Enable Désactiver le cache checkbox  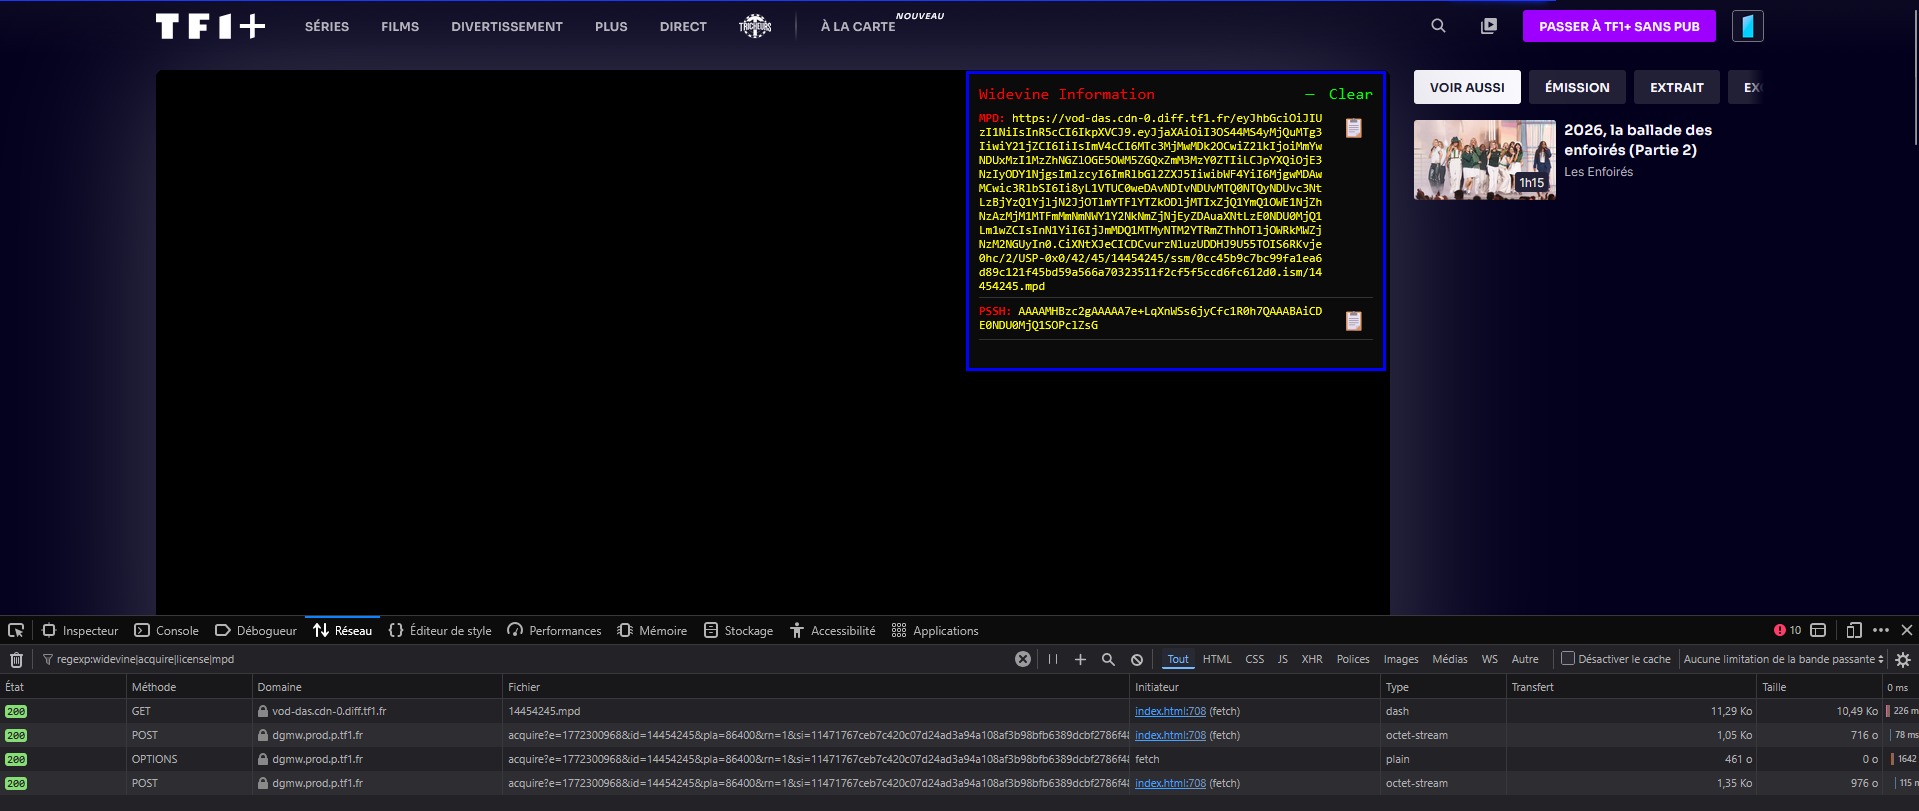(1568, 658)
